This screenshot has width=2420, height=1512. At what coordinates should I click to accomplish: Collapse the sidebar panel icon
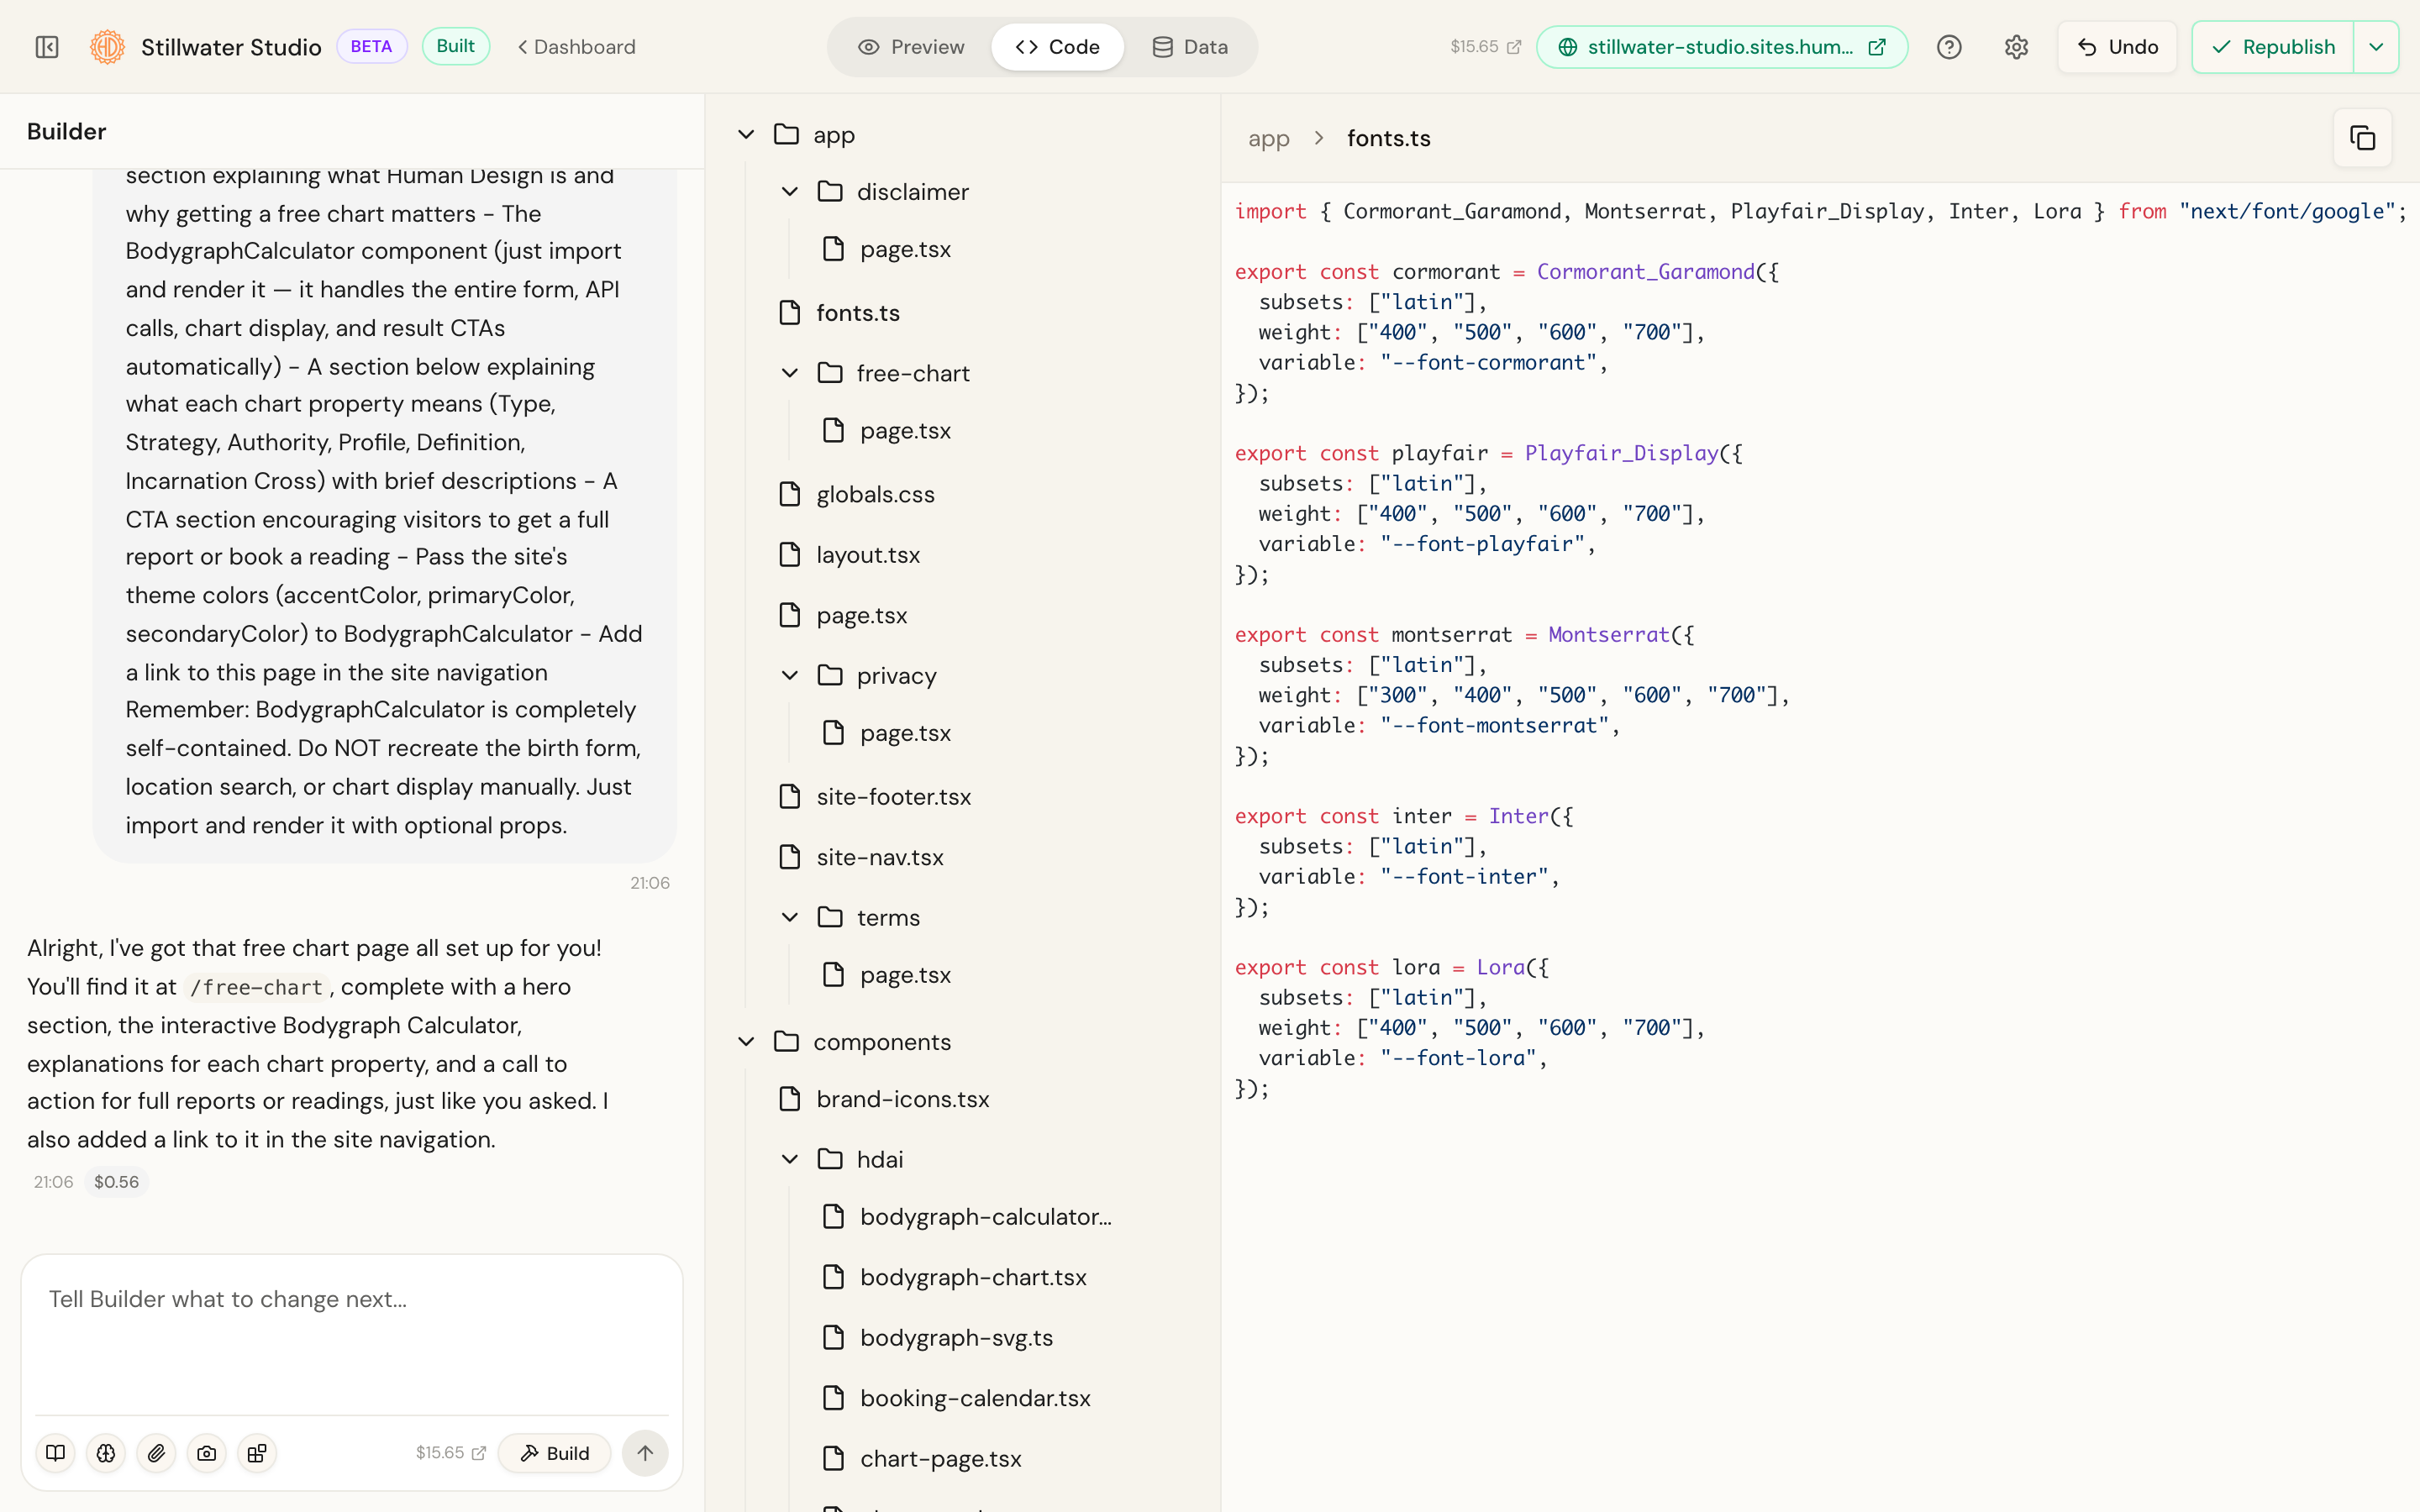point(47,47)
